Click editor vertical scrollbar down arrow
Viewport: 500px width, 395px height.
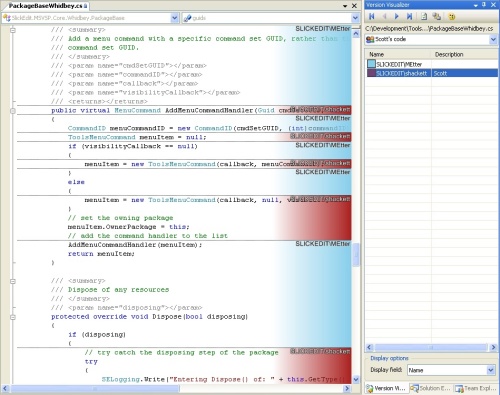356,379
